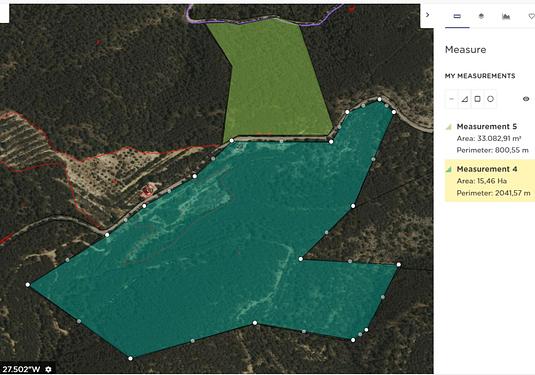This screenshot has height=375, width=535.
Task: Select the line measurement tool
Action: tap(451, 99)
